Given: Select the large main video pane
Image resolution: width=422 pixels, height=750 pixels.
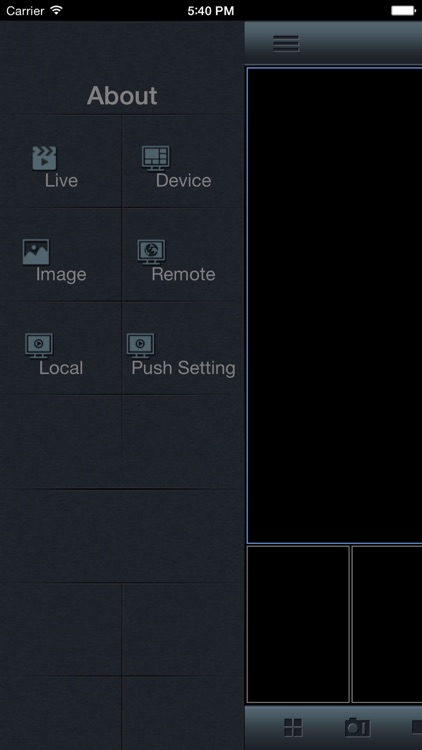Looking at the screenshot, I should 334,305.
